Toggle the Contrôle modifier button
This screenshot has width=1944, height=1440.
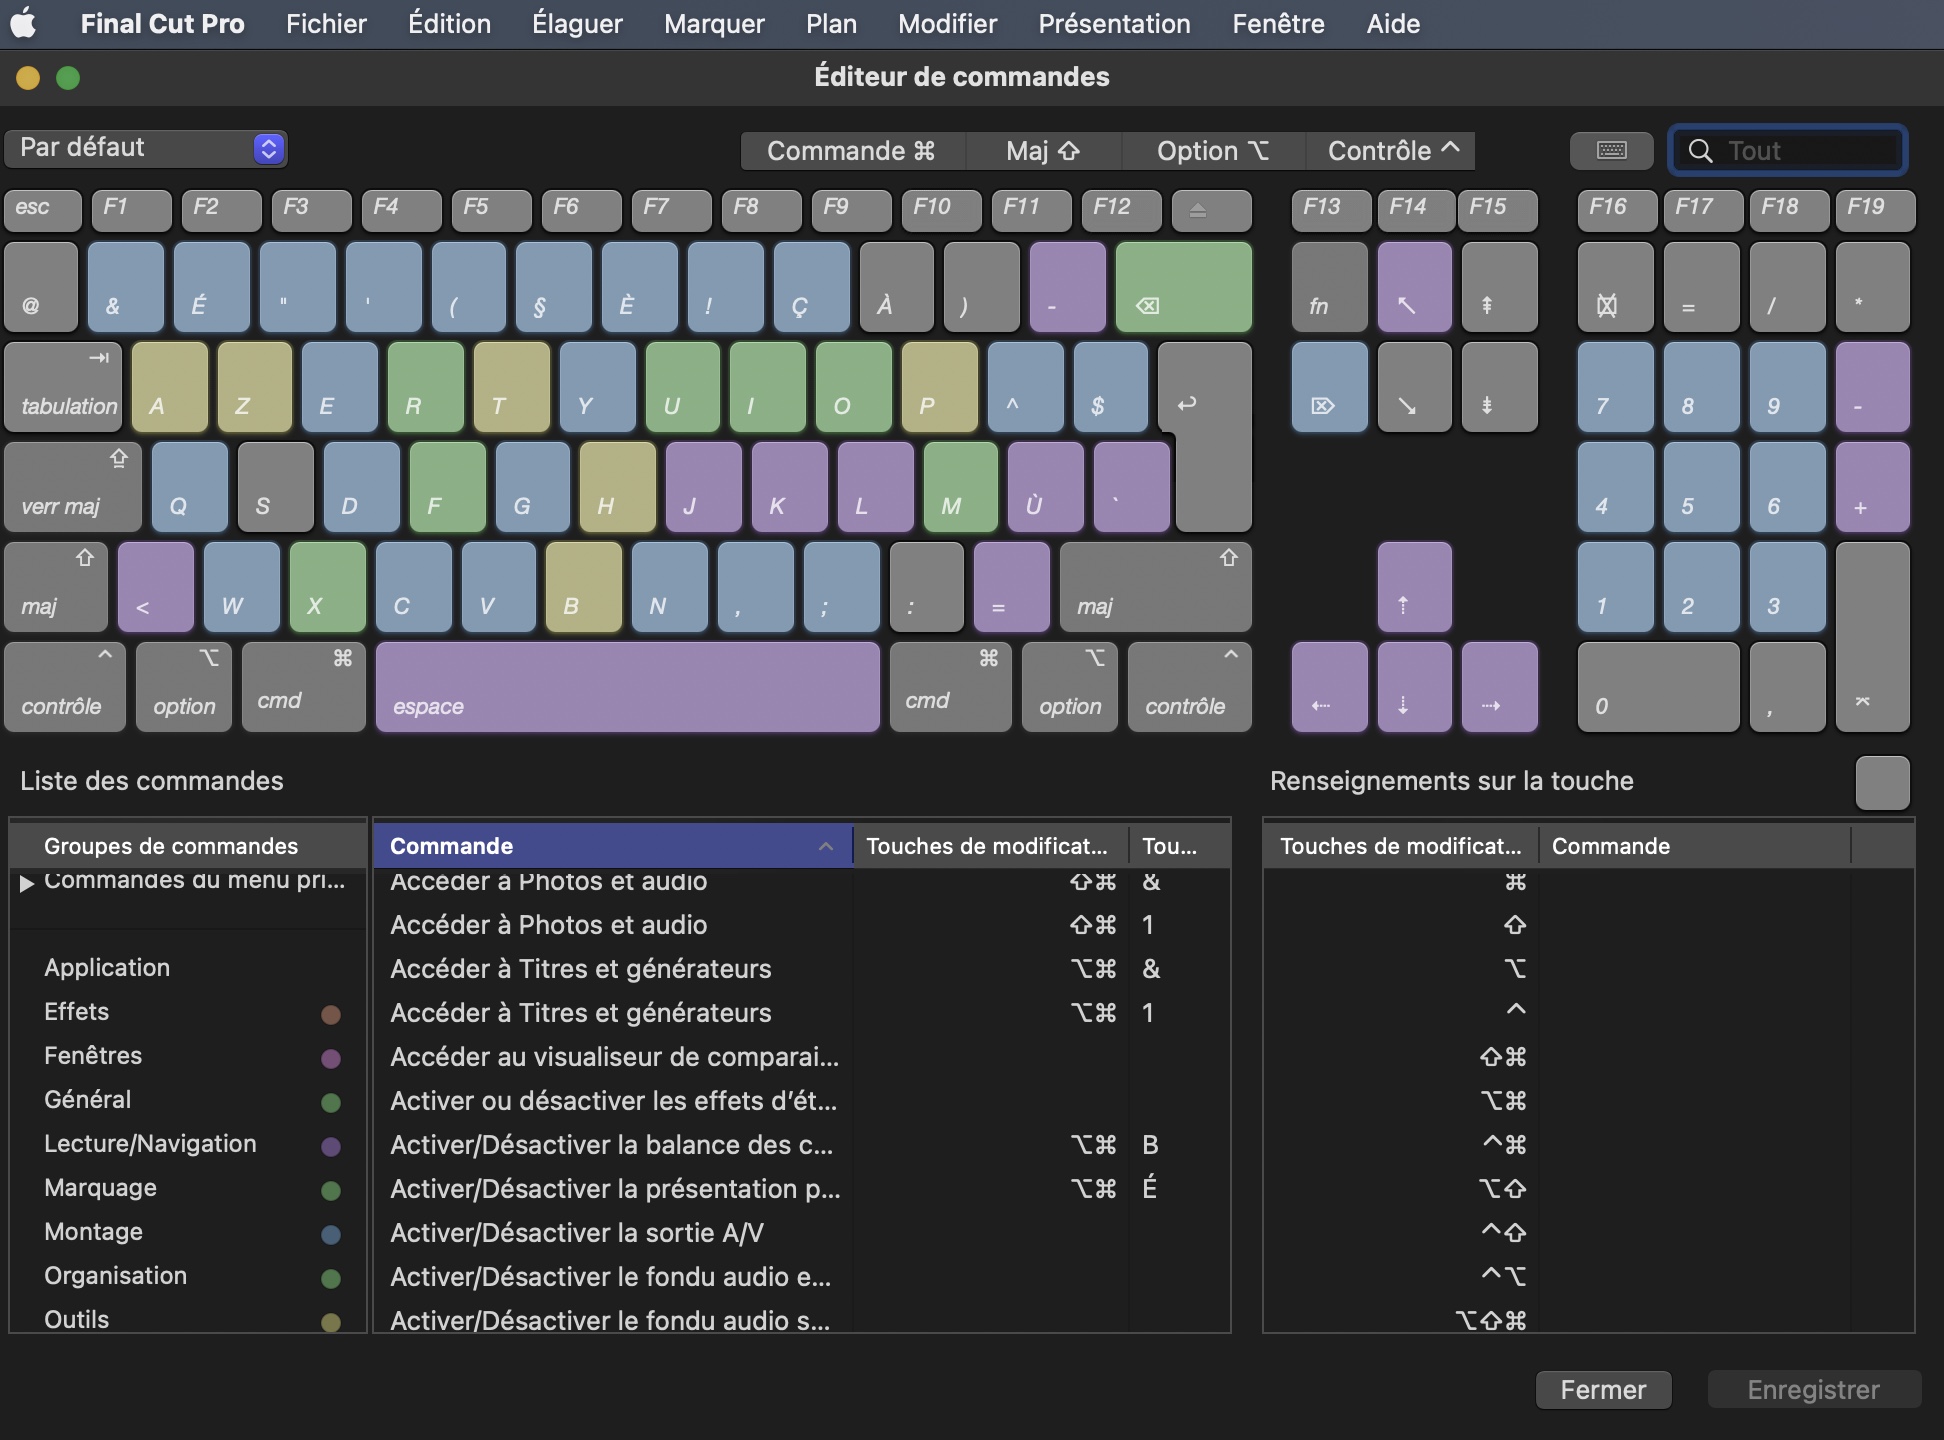tap(1391, 150)
